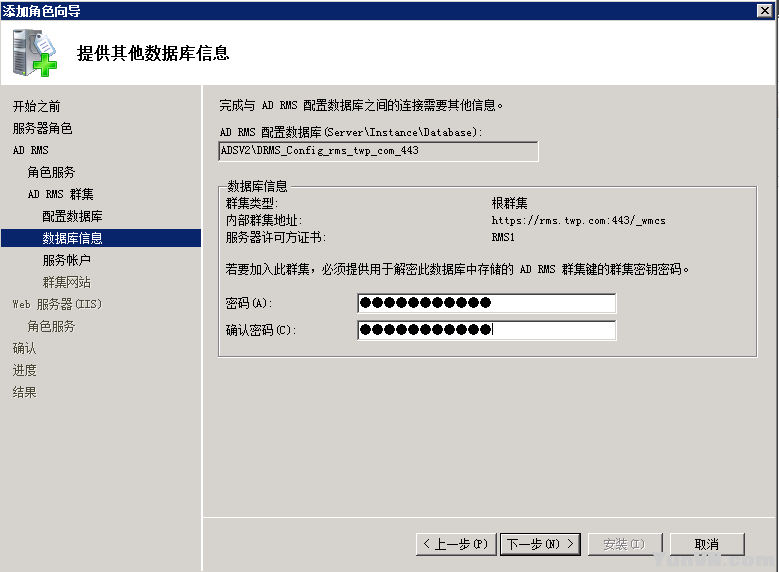Click the 数据库信息 group box title
Viewport: 779px width, 572px height.
pyautogui.click(x=257, y=186)
